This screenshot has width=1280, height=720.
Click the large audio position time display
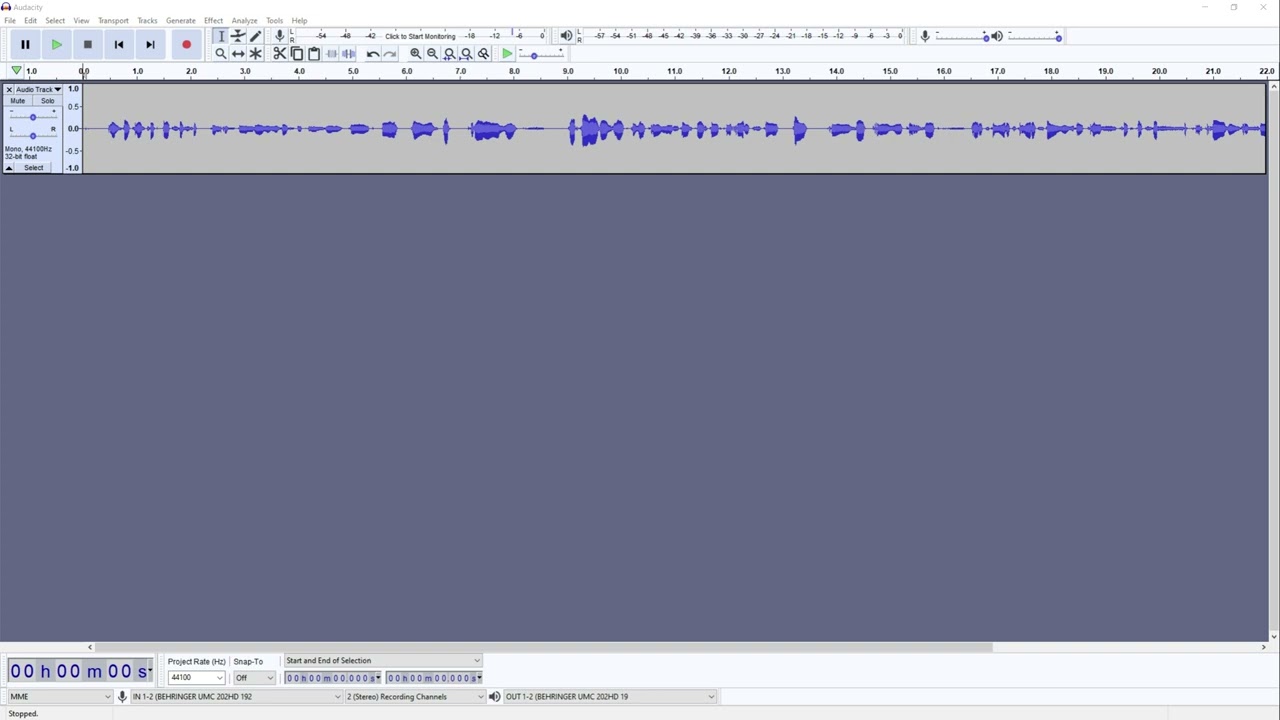click(80, 671)
